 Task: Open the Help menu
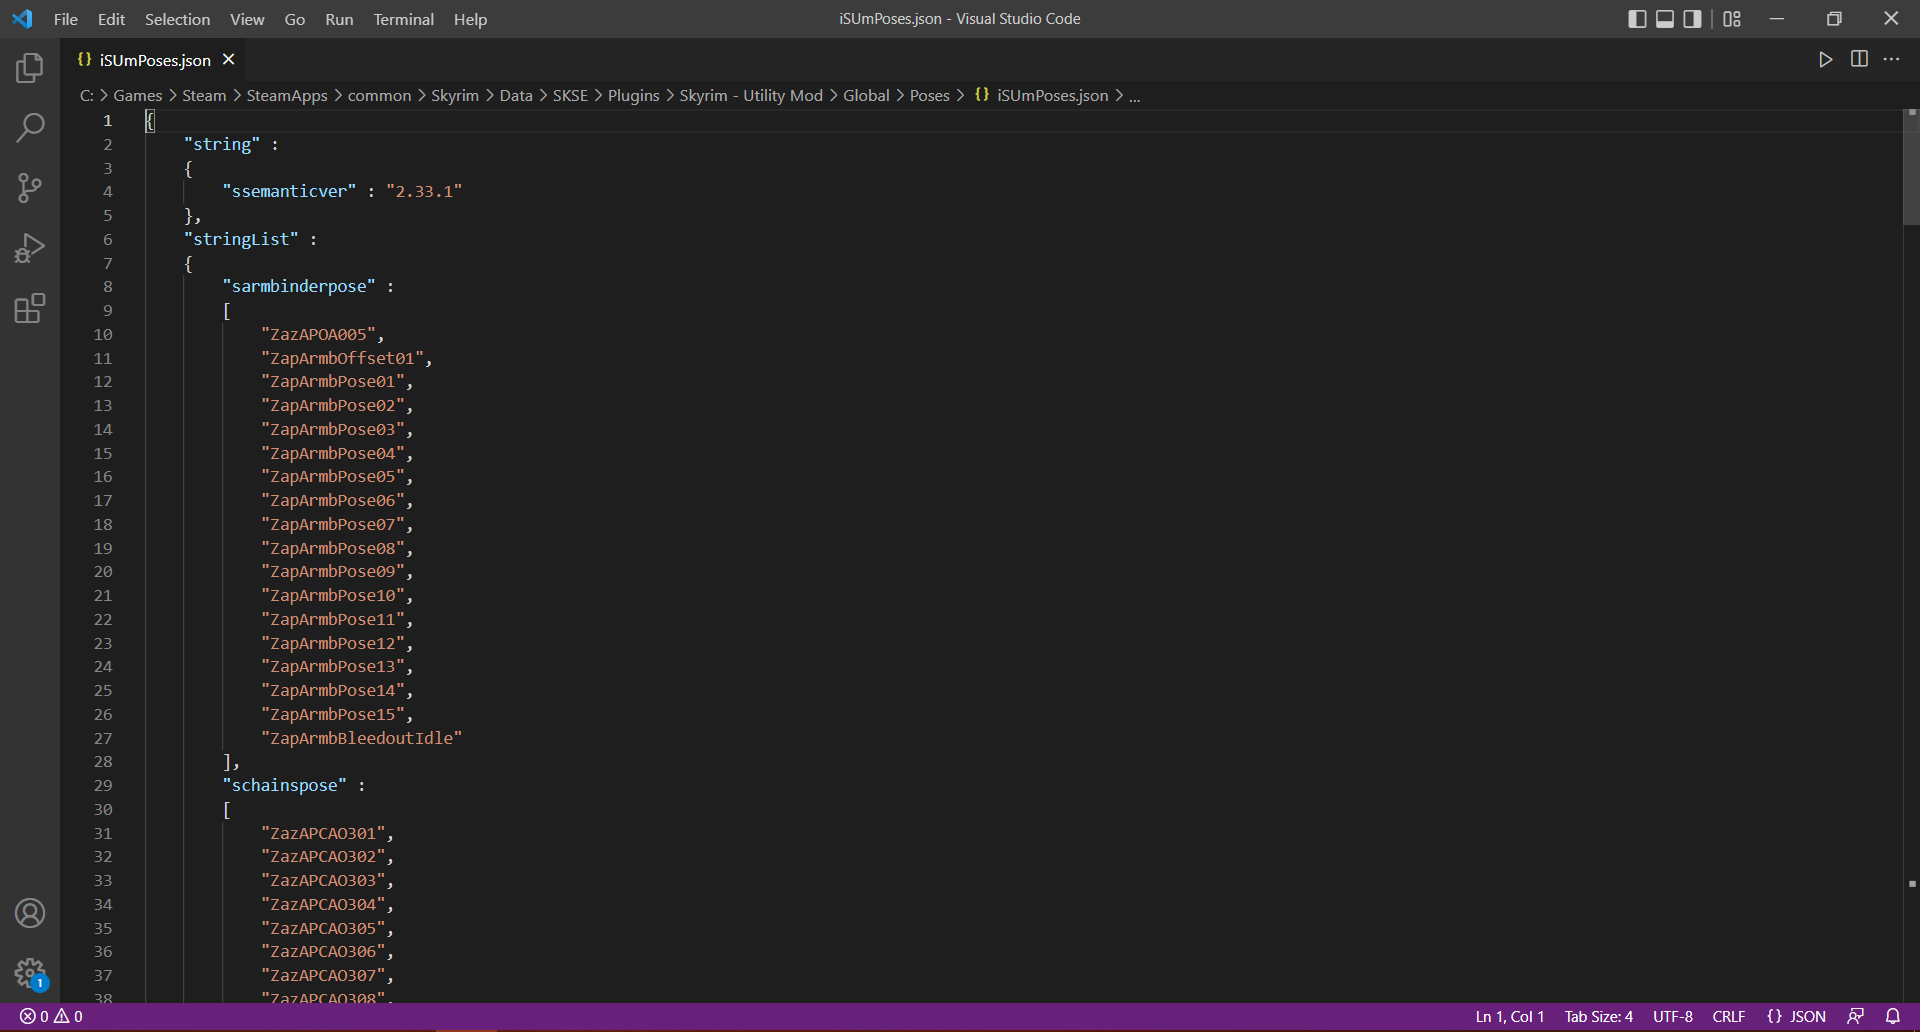coord(470,19)
